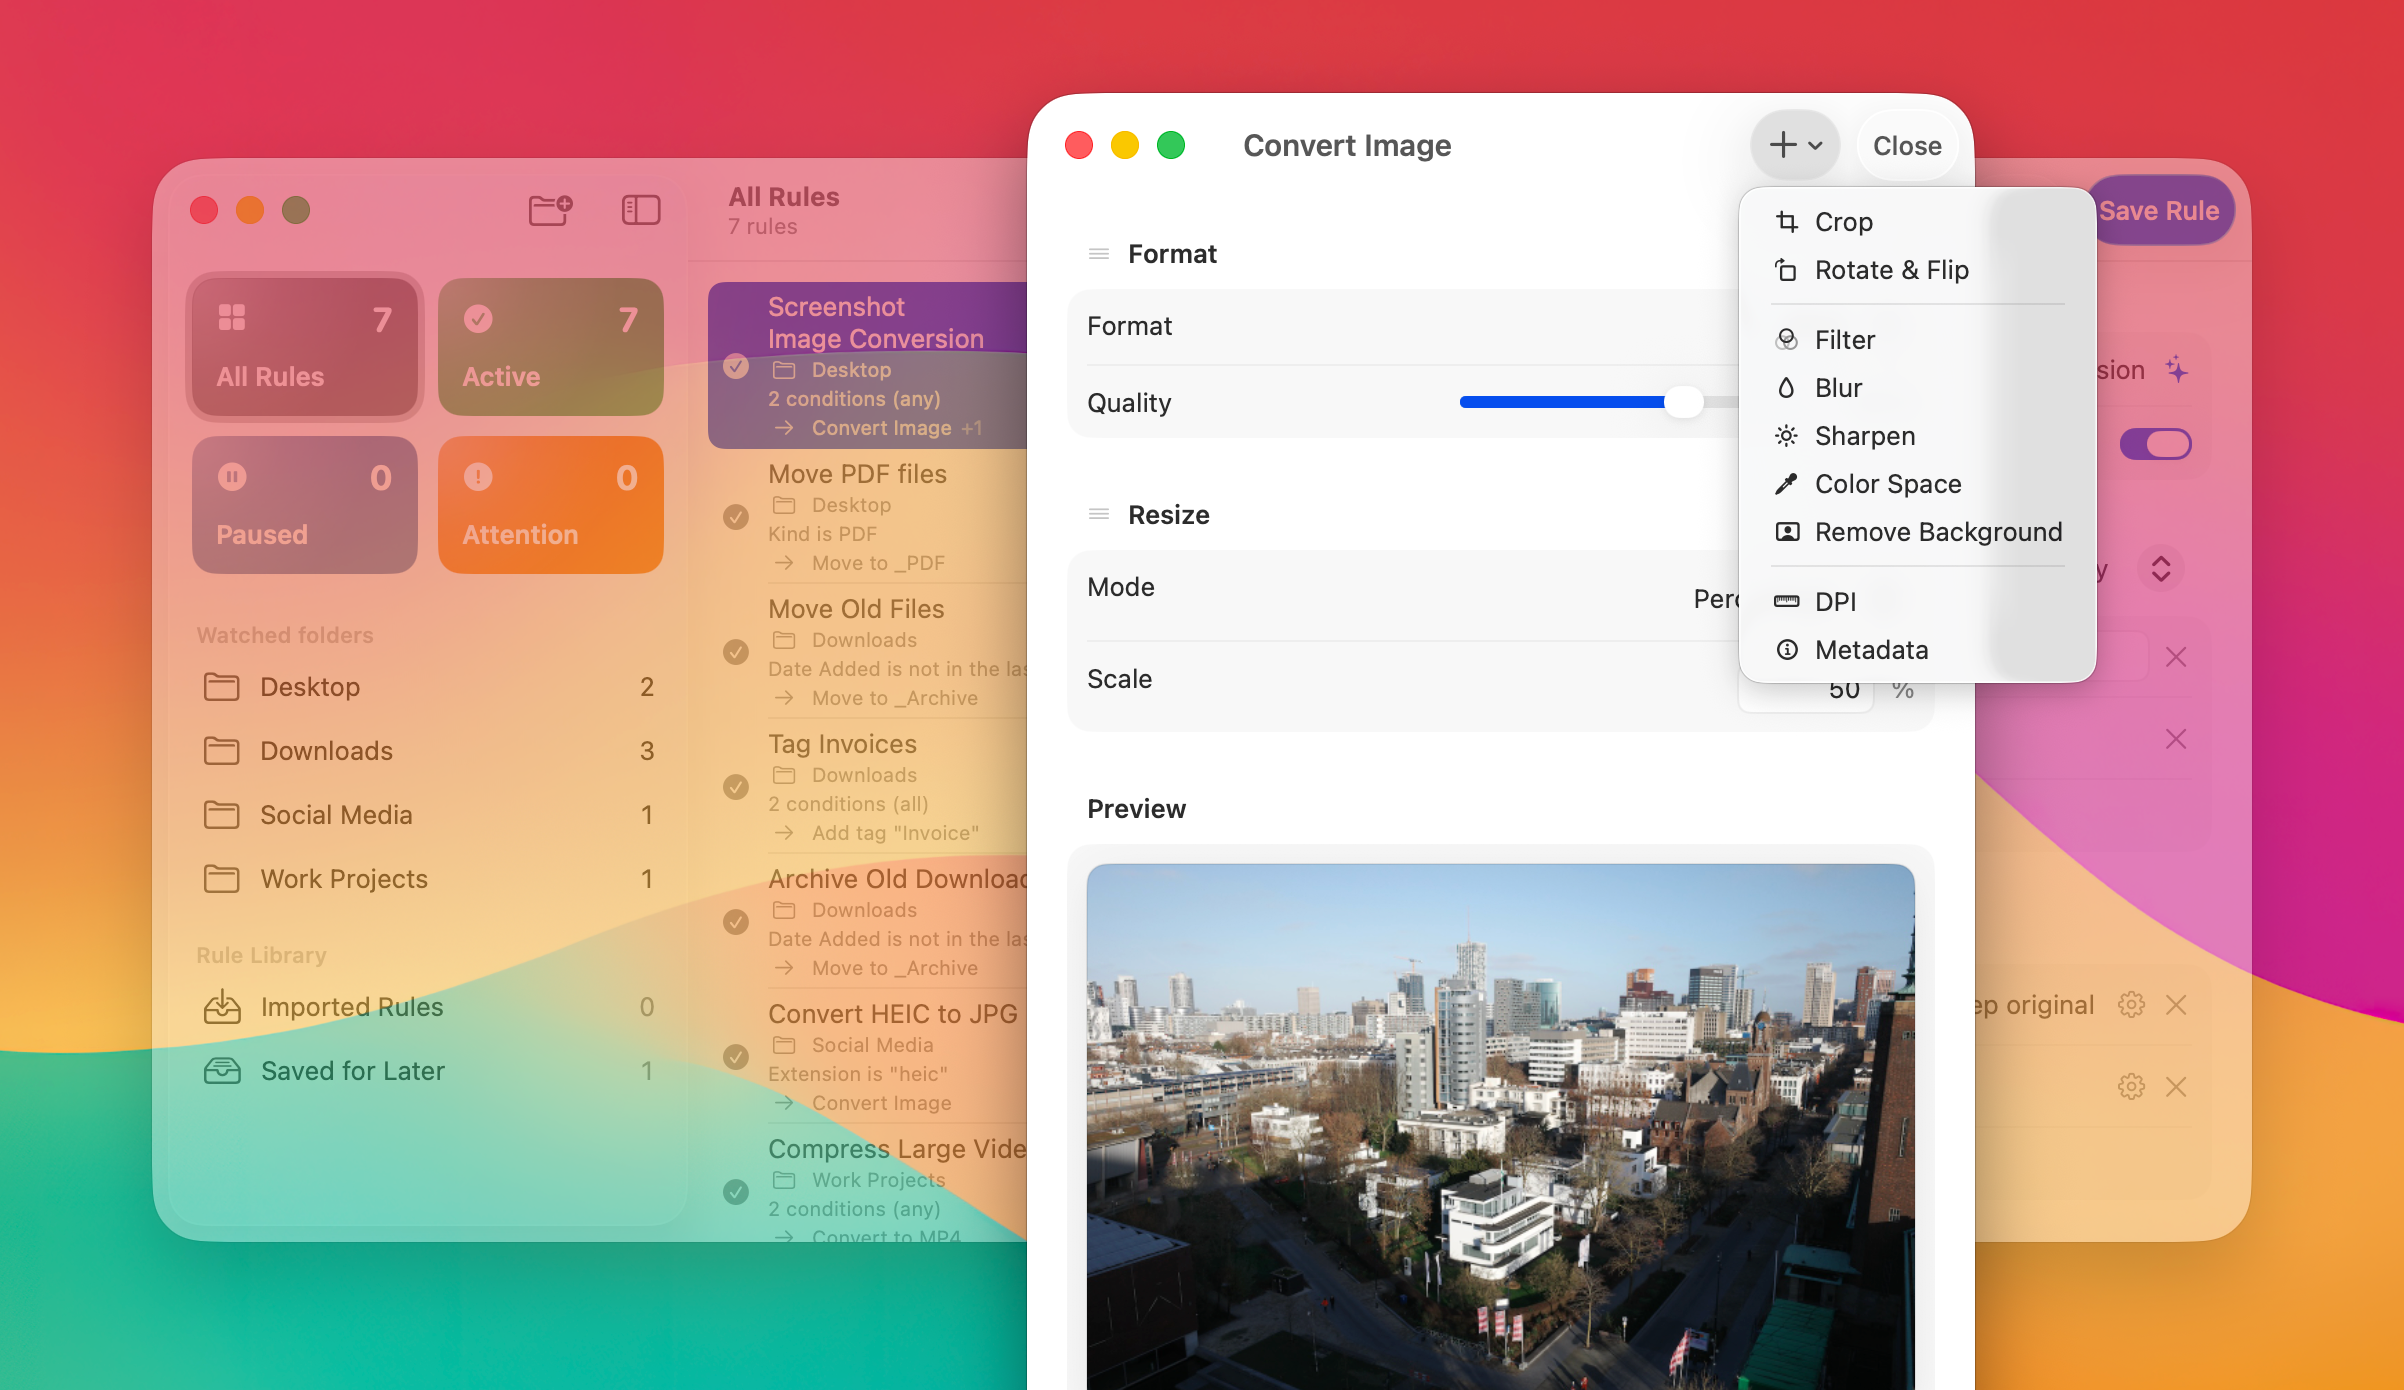This screenshot has height=1390, width=2404.
Task: Remove action with bottom-most X icon
Action: (2176, 1086)
